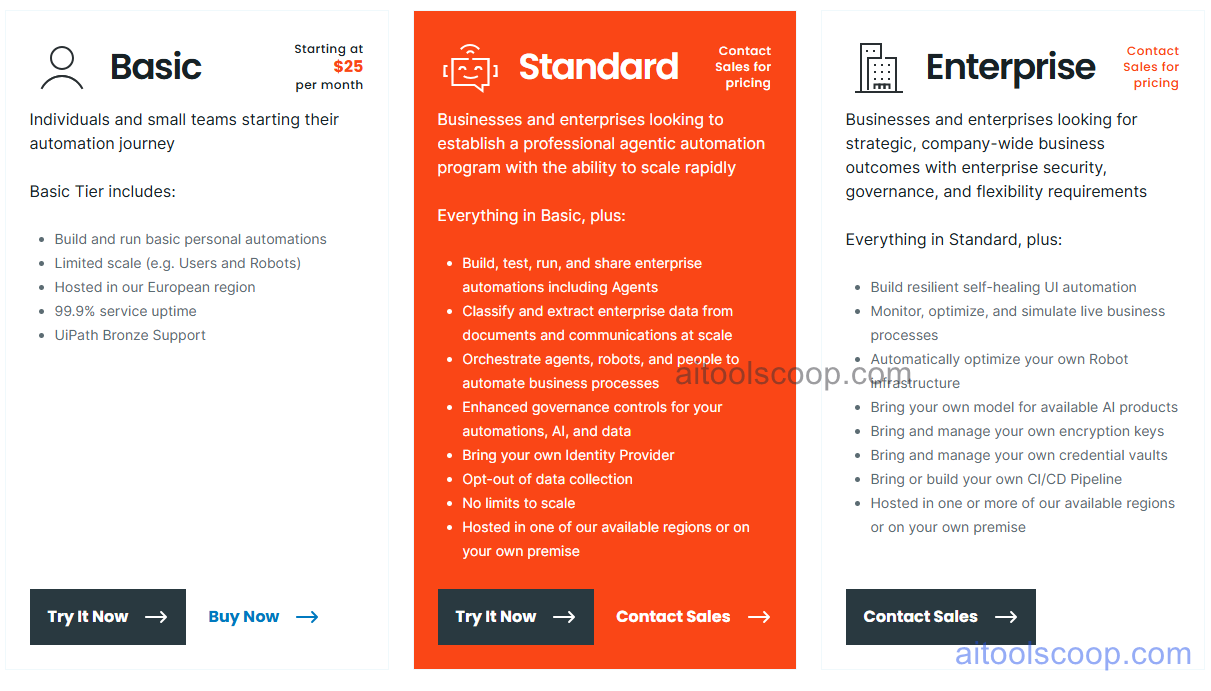The height and width of the screenshot is (691, 1211).
Task: Click the arrow icon next to Buy Now
Action: click(x=306, y=617)
